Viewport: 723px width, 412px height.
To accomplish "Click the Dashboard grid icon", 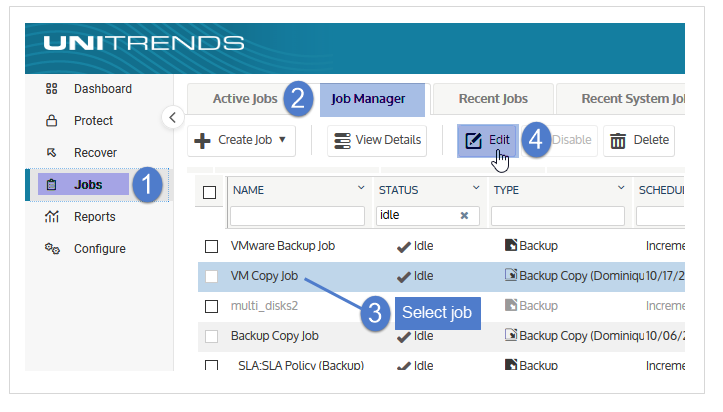I will (51, 88).
